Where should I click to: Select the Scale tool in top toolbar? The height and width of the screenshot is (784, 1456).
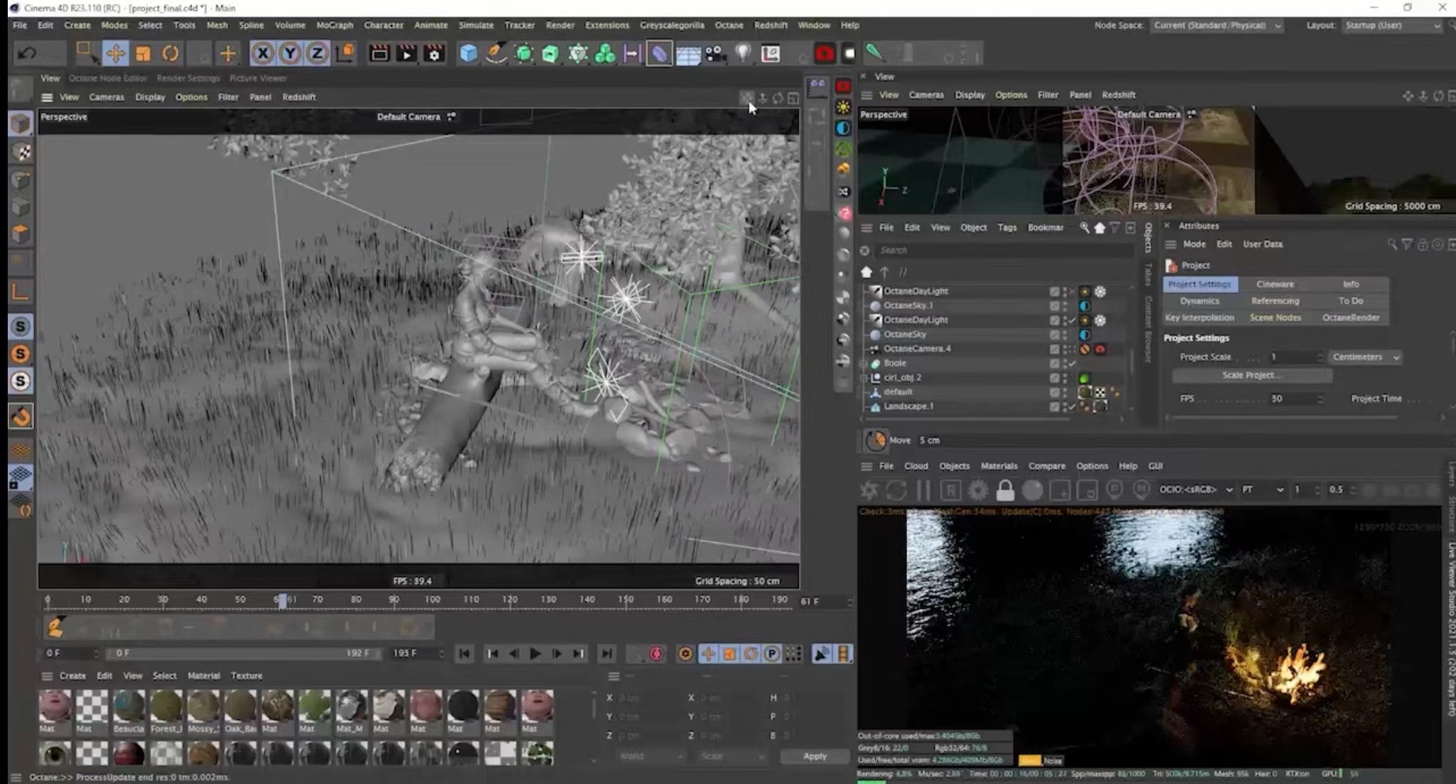pyautogui.click(x=143, y=53)
